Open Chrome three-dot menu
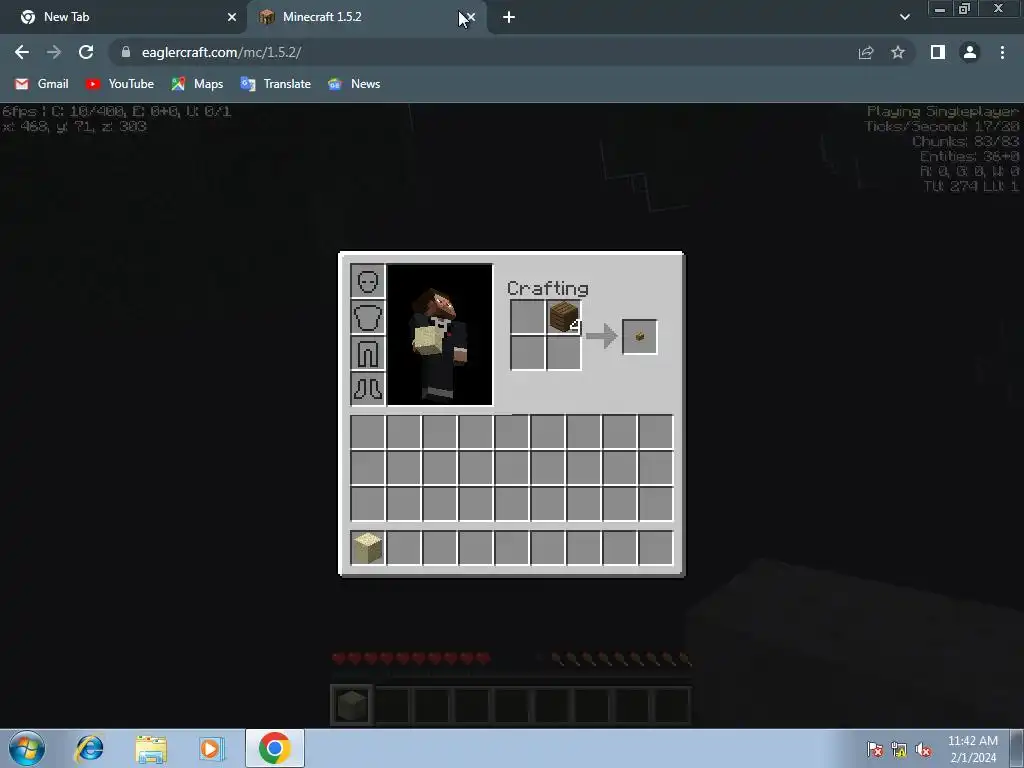 1002,52
